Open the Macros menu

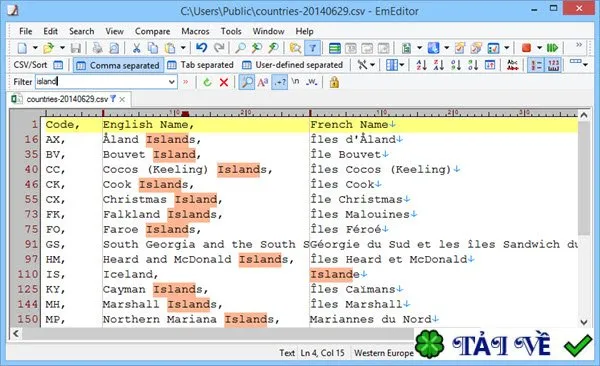[195, 31]
